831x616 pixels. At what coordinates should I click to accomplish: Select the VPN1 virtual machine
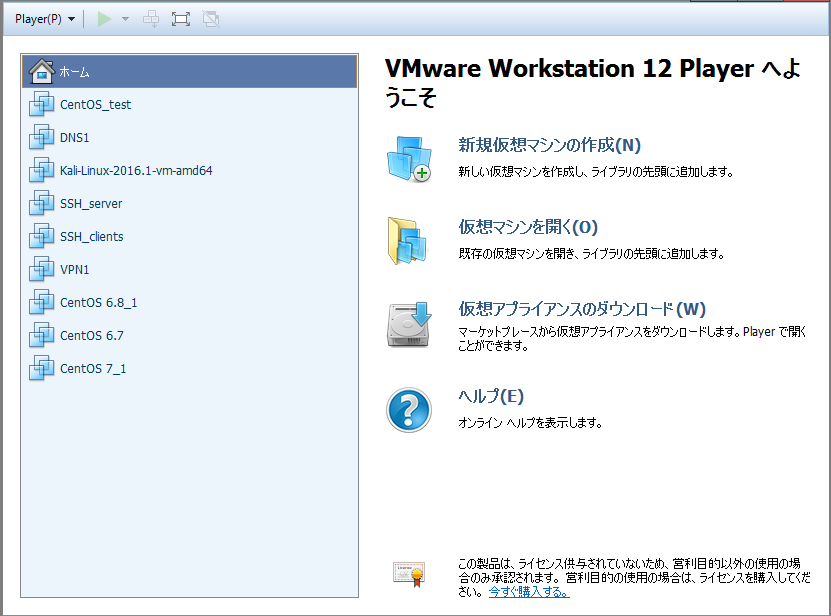click(190, 269)
